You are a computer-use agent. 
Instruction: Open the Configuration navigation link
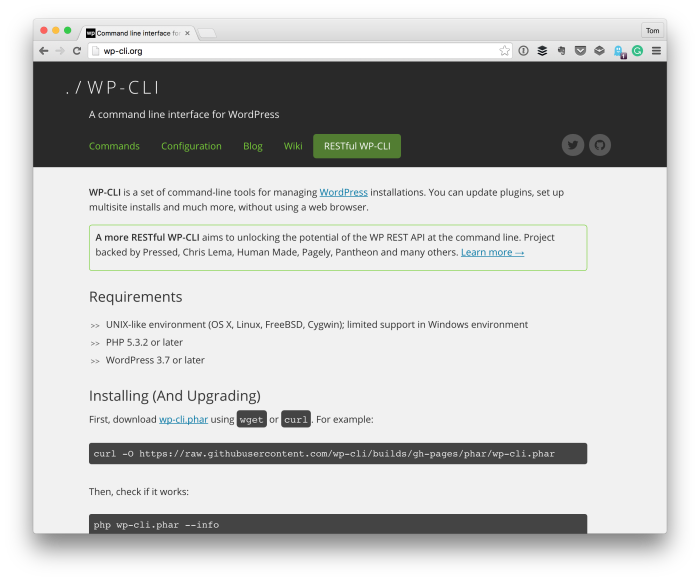[191, 146]
